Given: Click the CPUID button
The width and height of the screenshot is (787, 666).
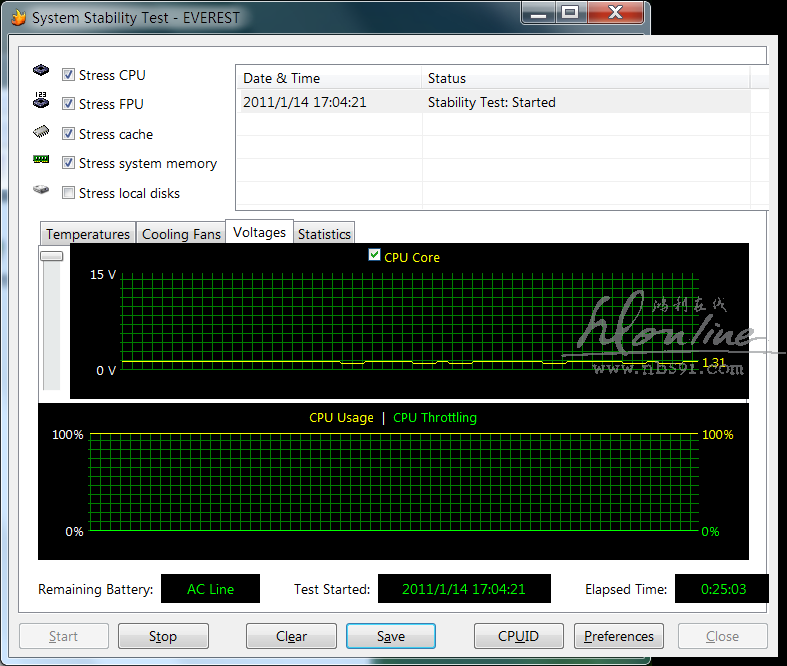Looking at the screenshot, I should click(x=519, y=636).
